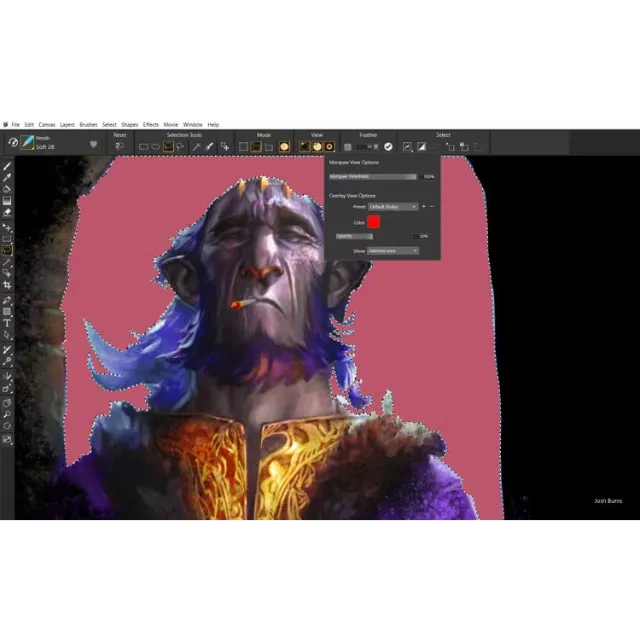Select the Magic Wand tool in toolbox
The width and height of the screenshot is (640, 640).
7,262
